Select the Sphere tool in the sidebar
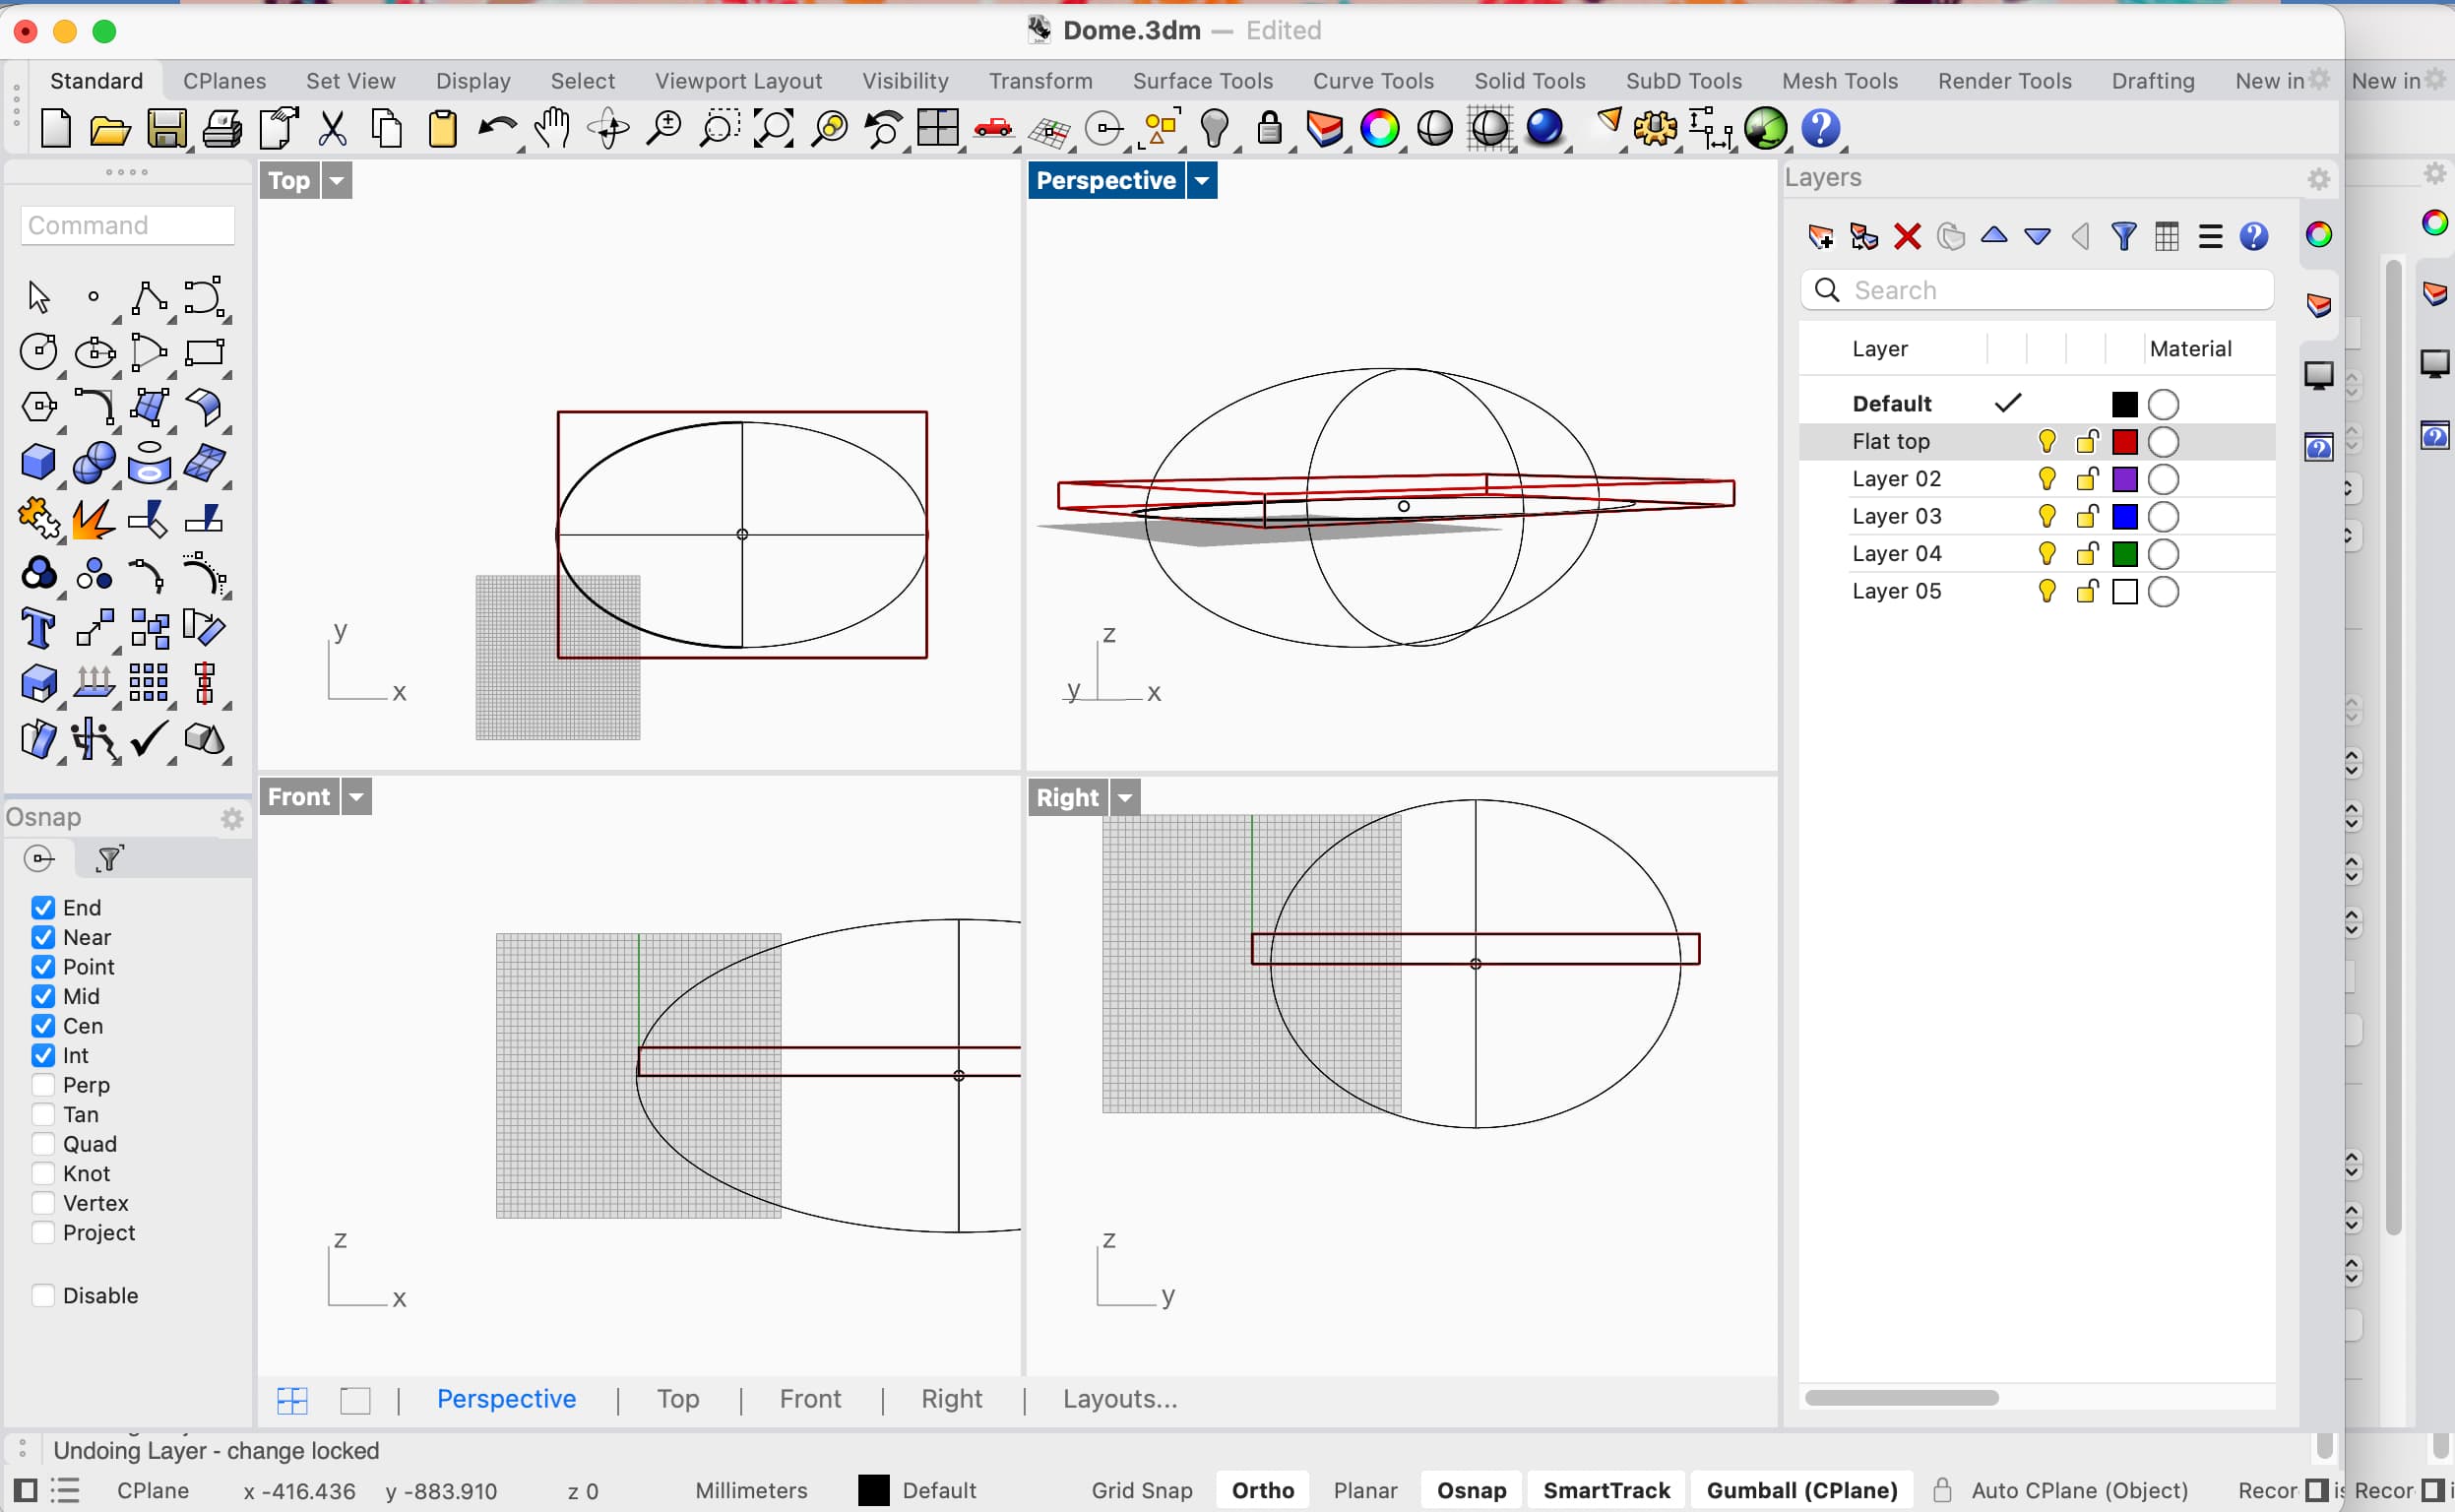Screen dimensions: 2455x1512 tap(93, 462)
